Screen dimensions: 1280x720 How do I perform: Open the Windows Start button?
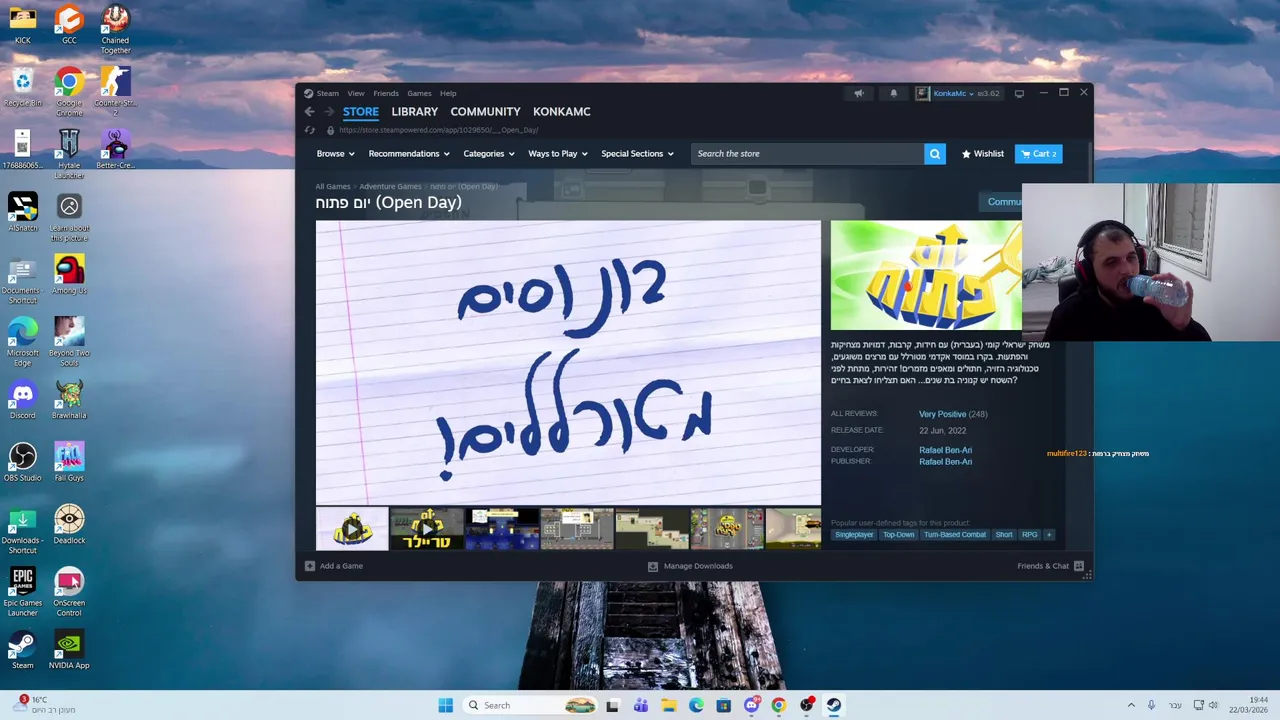click(x=445, y=705)
